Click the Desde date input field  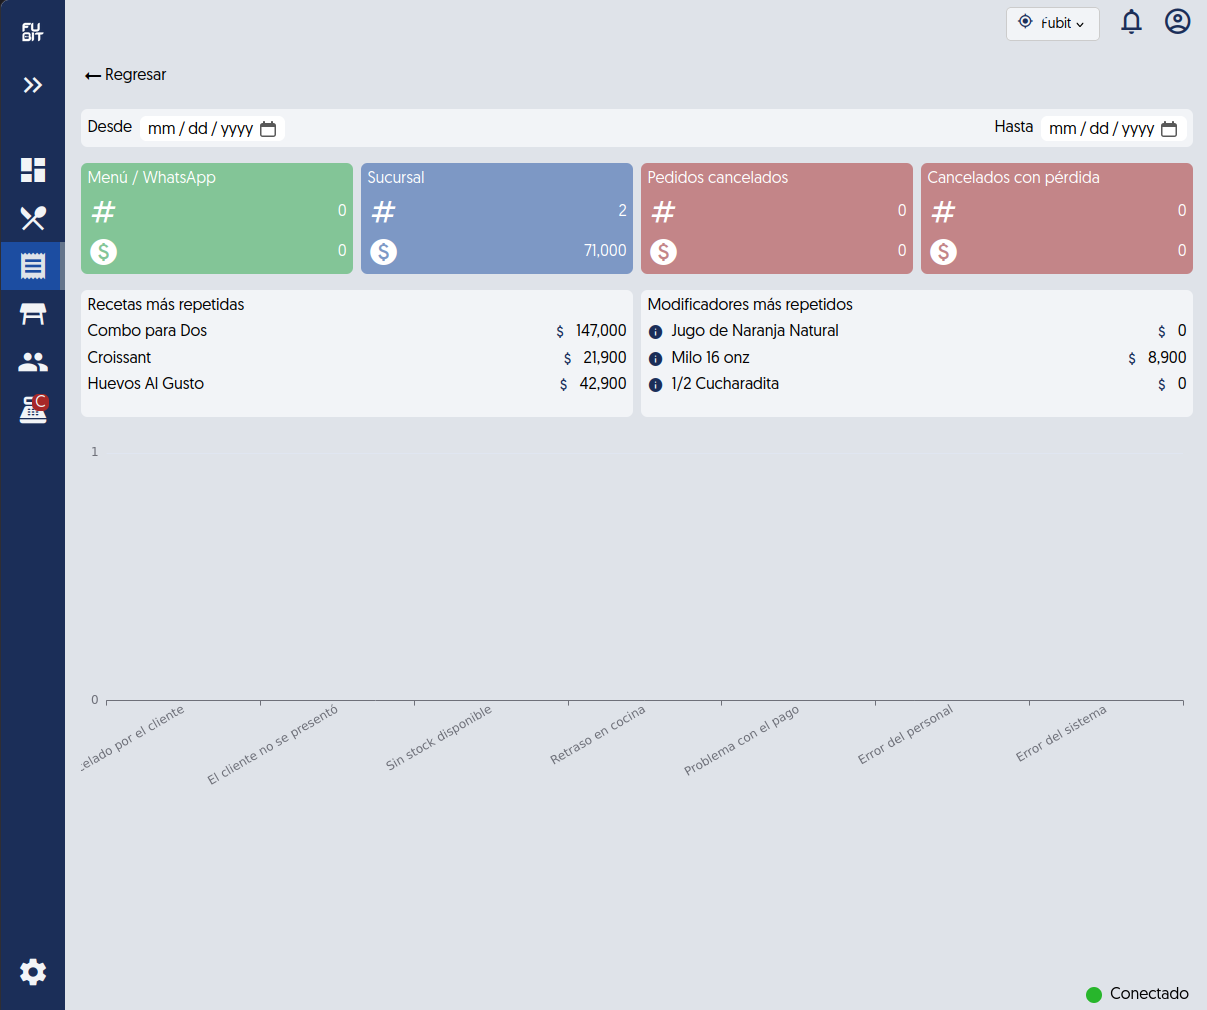(212, 128)
